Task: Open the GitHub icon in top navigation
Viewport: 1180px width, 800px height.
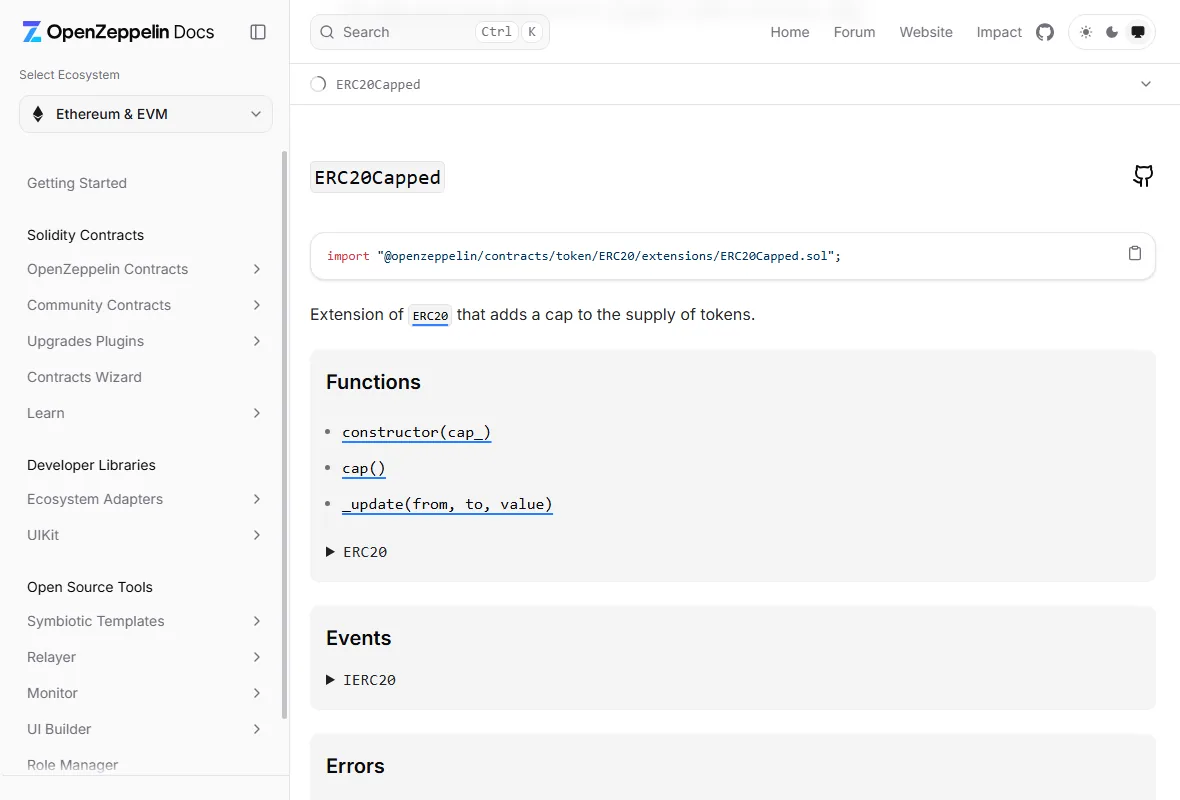Action: (x=1045, y=32)
